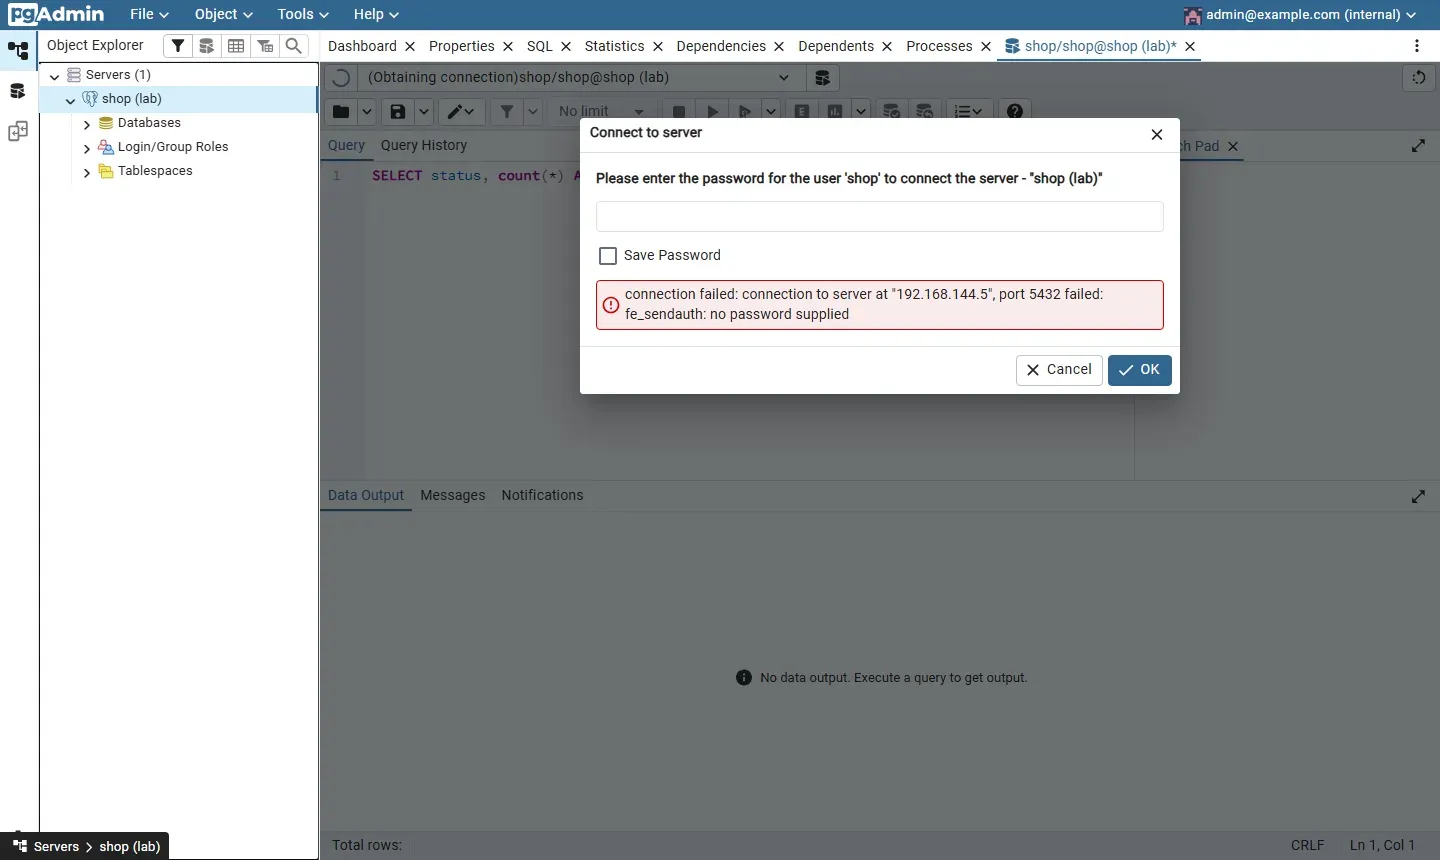Image resolution: width=1440 pixels, height=860 pixels.
Task: Click the Ln 1, Col 1 status text
Action: (x=1383, y=846)
